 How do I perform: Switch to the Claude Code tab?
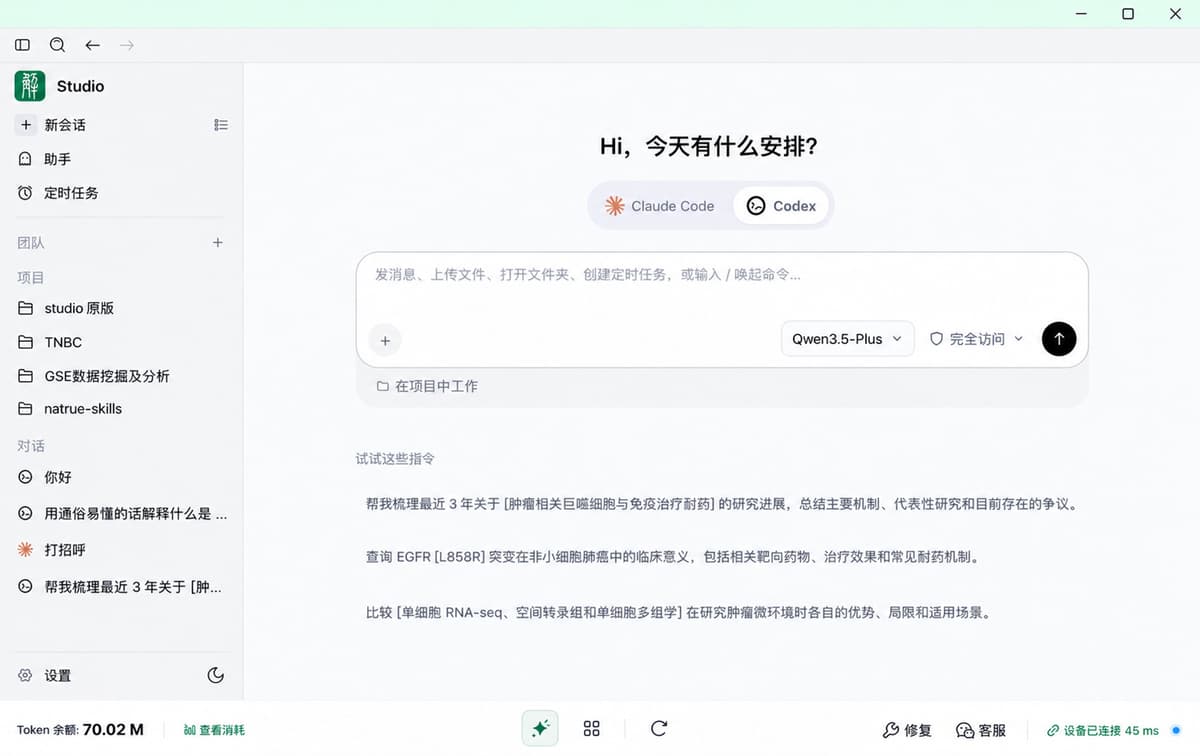click(x=660, y=206)
